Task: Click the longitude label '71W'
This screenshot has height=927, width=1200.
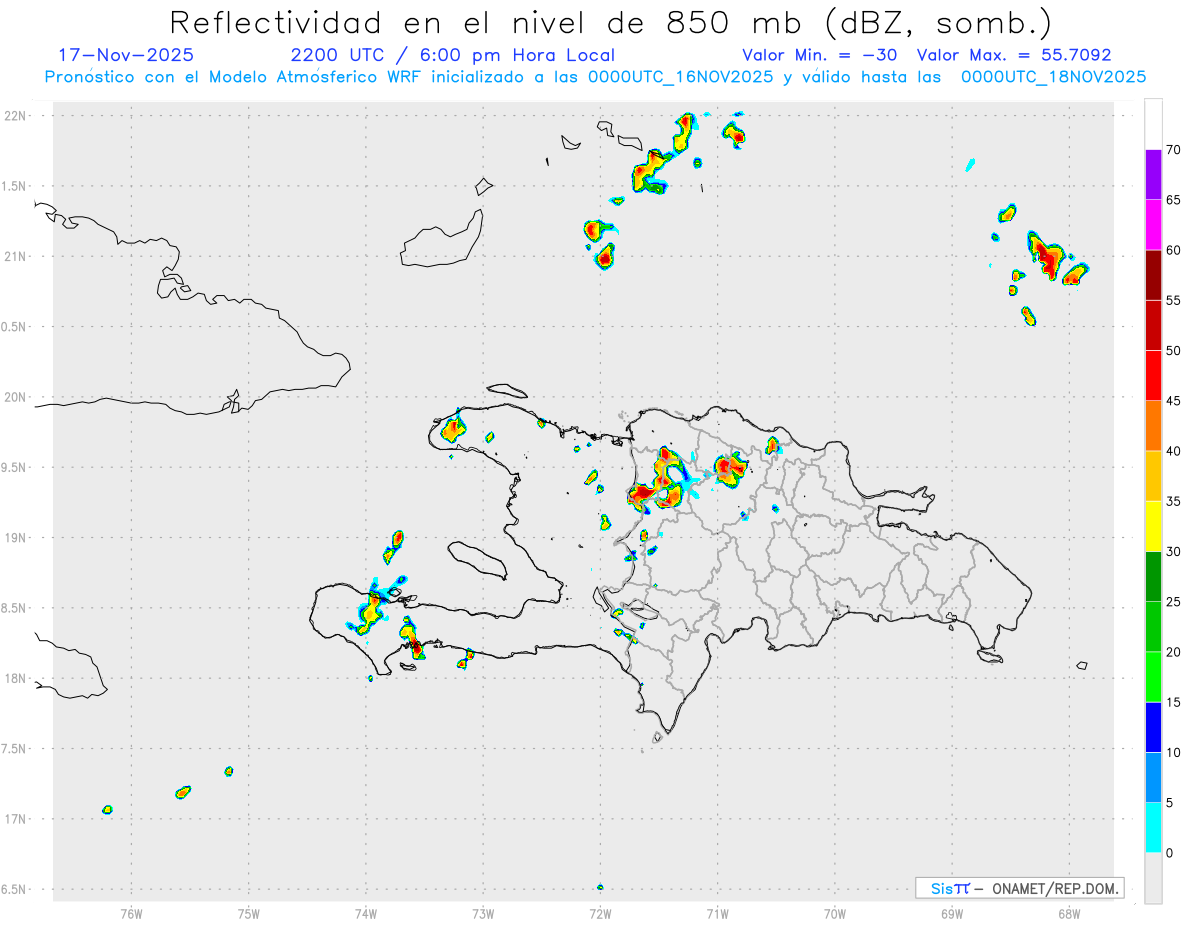Action: pos(717,912)
